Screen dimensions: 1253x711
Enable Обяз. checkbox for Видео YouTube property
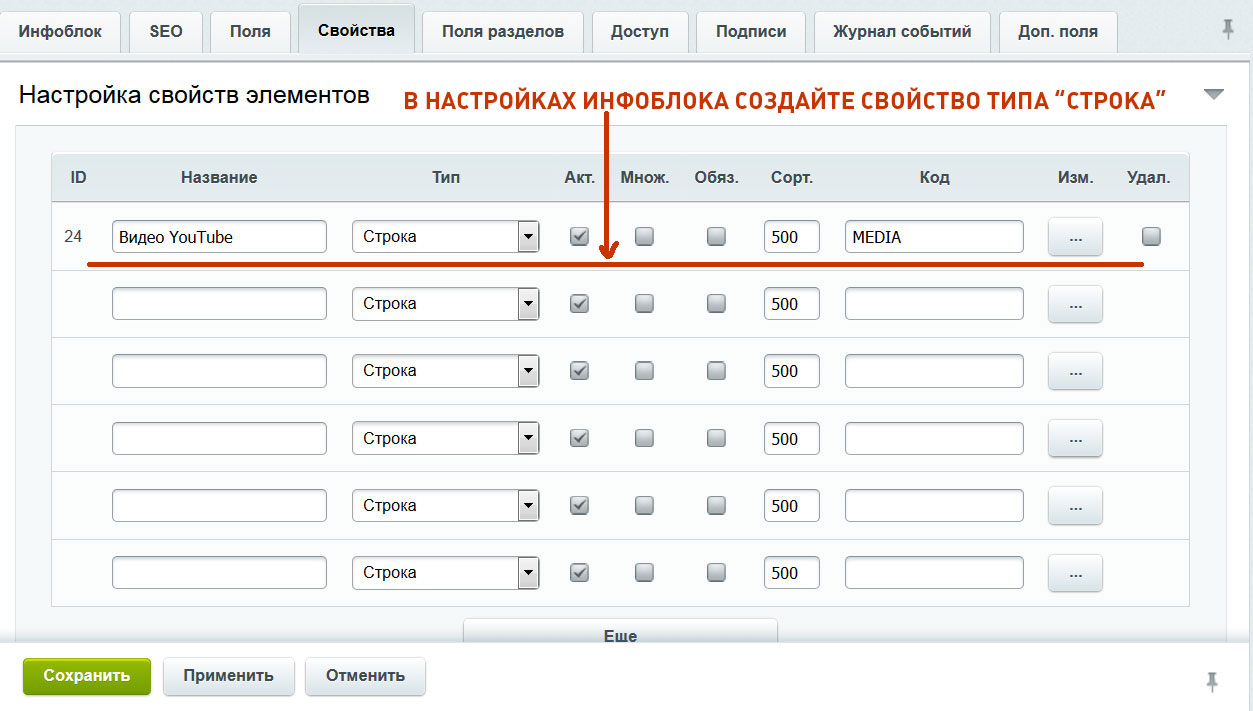tap(716, 237)
